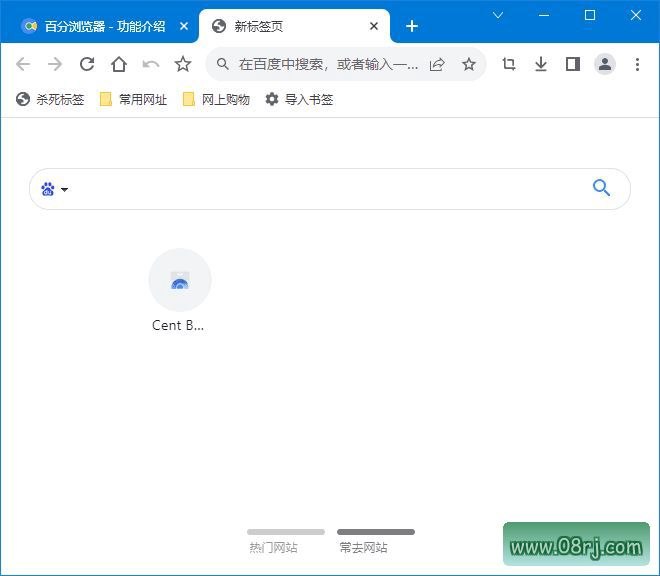
Task: Click 导入书签 in bookmarks bar
Action: click(299, 99)
